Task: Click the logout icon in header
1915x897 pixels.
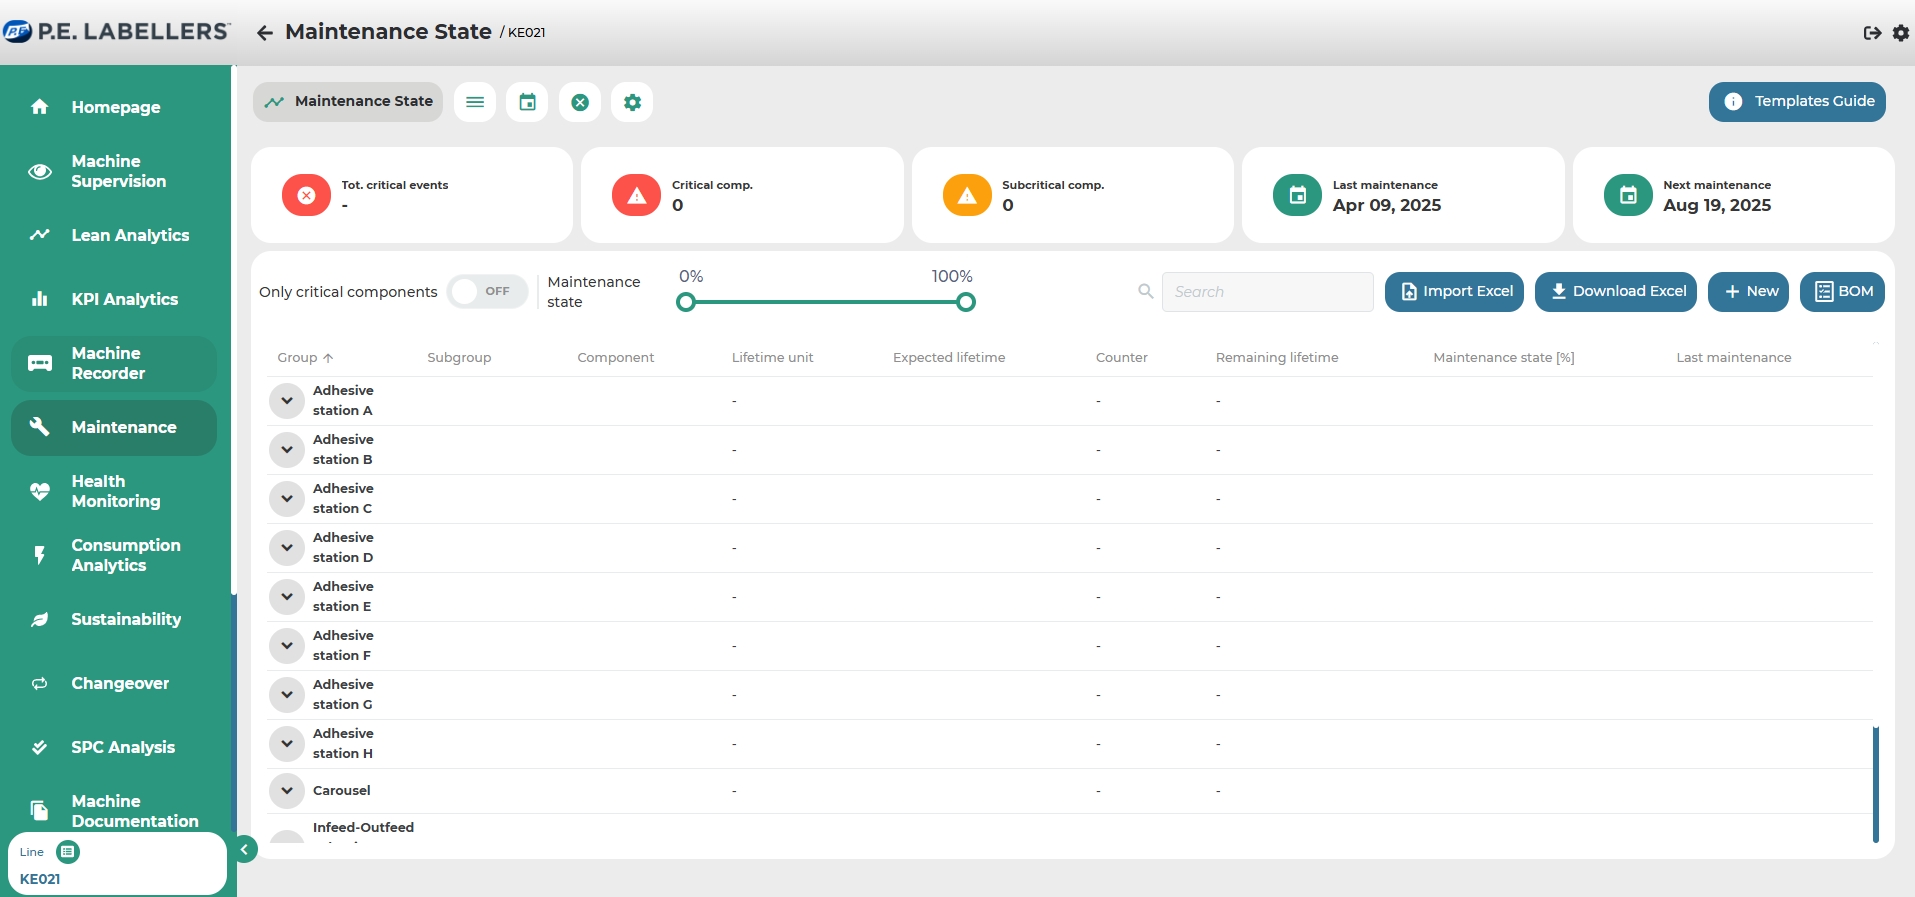Action: pyautogui.click(x=1872, y=33)
